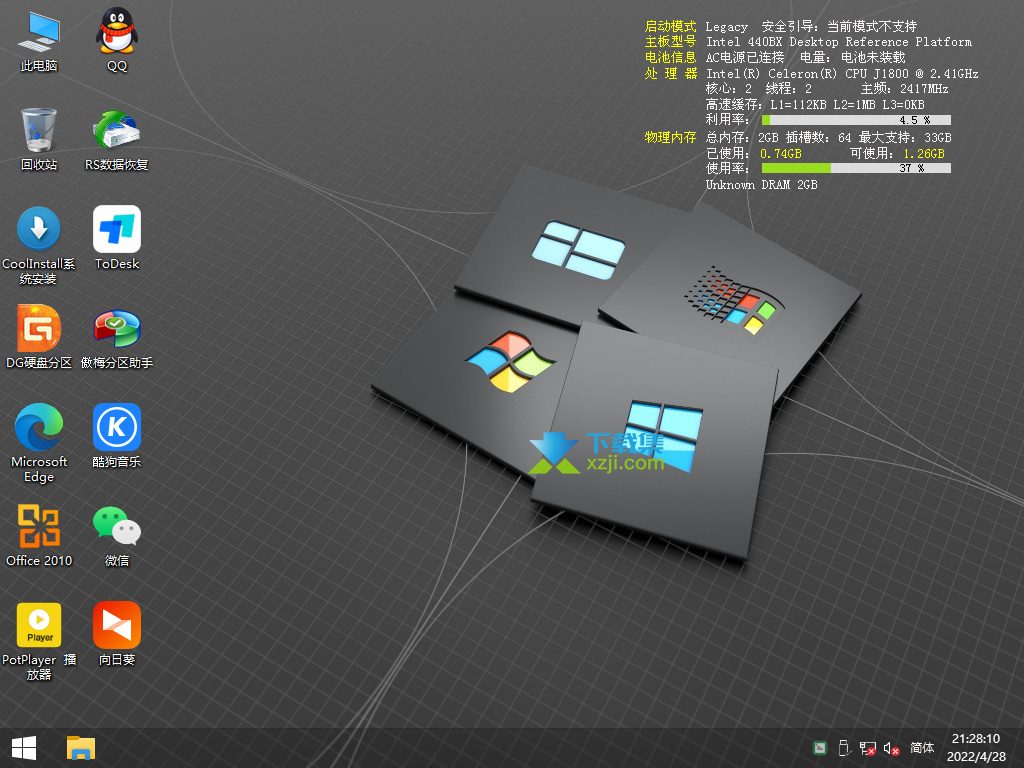Click the Celeron J1800 processor text

tap(842, 73)
